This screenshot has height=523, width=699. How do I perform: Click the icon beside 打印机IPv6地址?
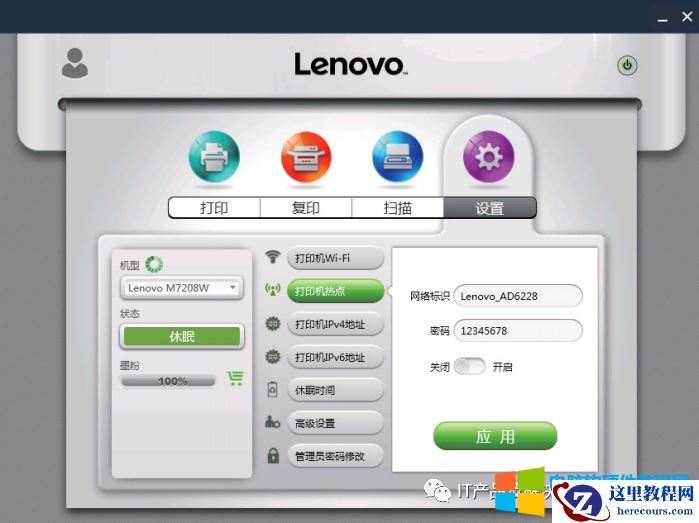273,356
